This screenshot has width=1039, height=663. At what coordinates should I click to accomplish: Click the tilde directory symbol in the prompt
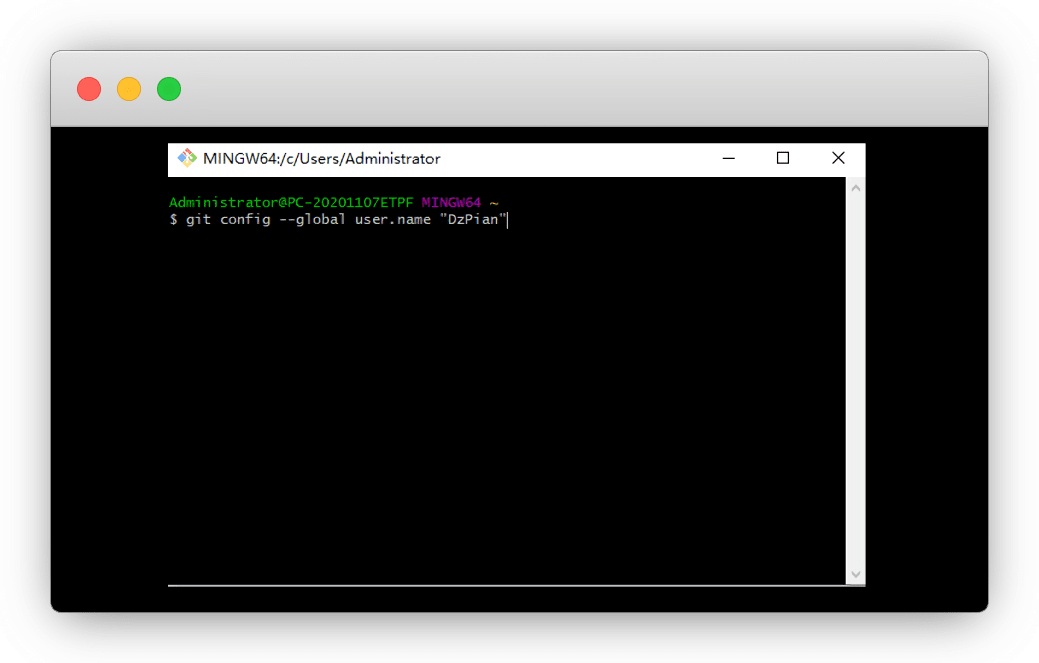[494, 203]
